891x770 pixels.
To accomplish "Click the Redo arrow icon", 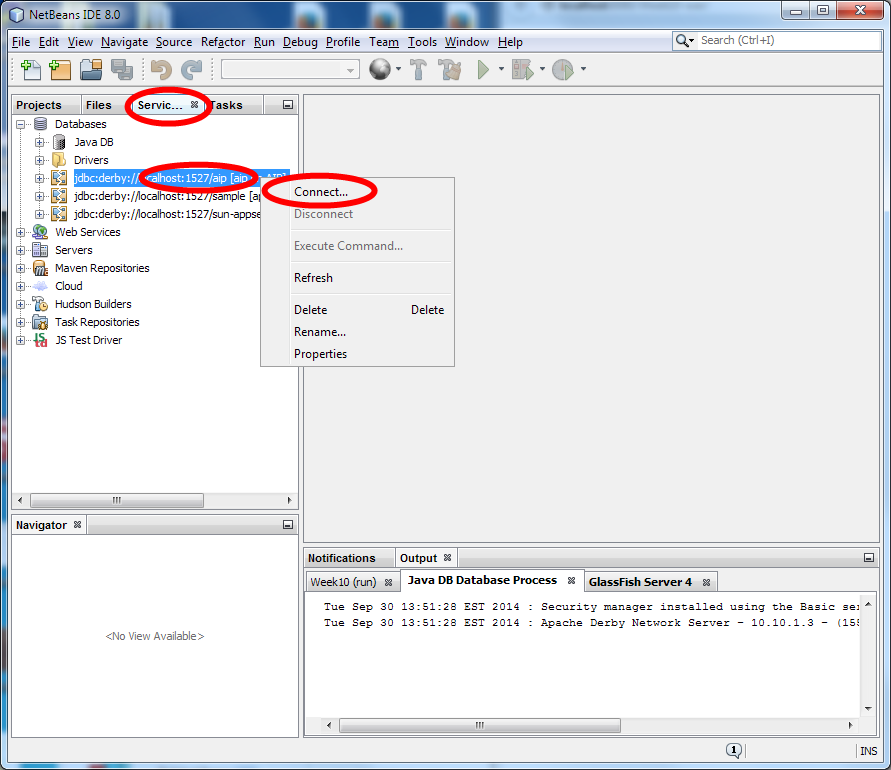I will coord(190,69).
